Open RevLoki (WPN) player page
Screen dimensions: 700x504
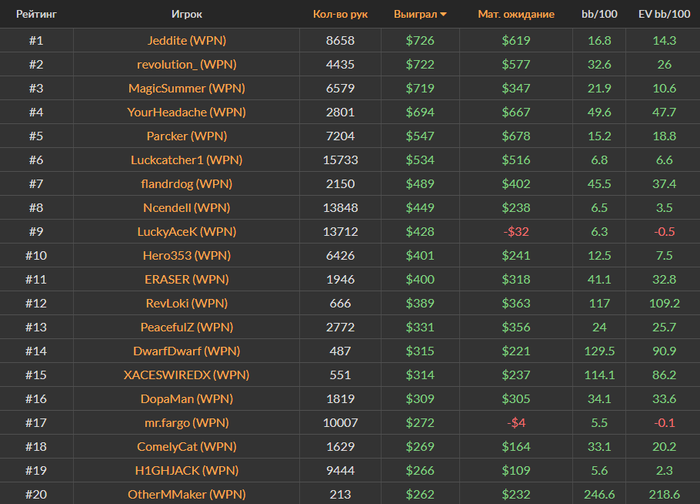tap(187, 303)
